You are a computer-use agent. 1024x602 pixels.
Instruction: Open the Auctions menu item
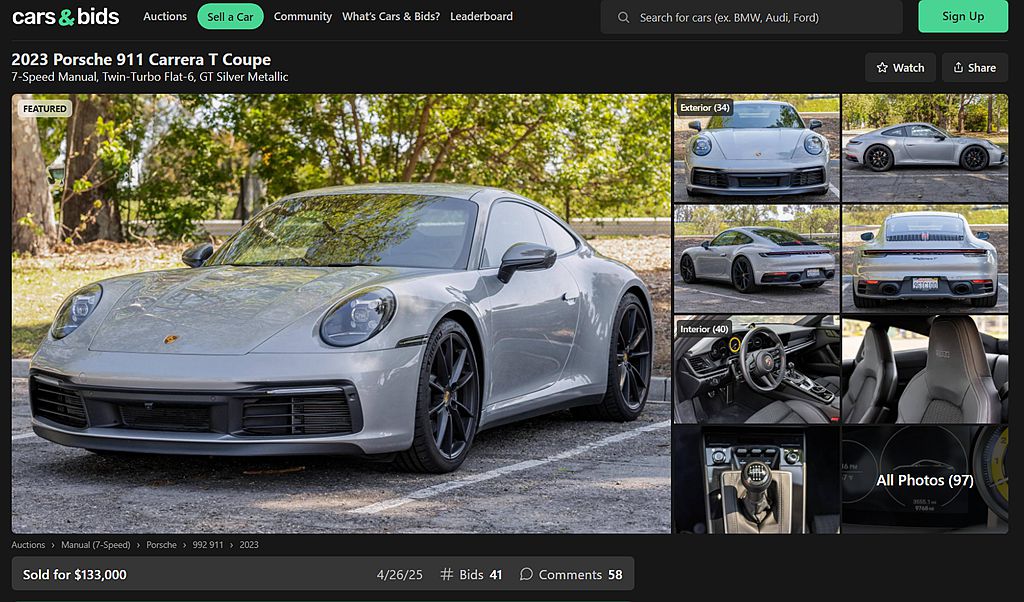[165, 16]
